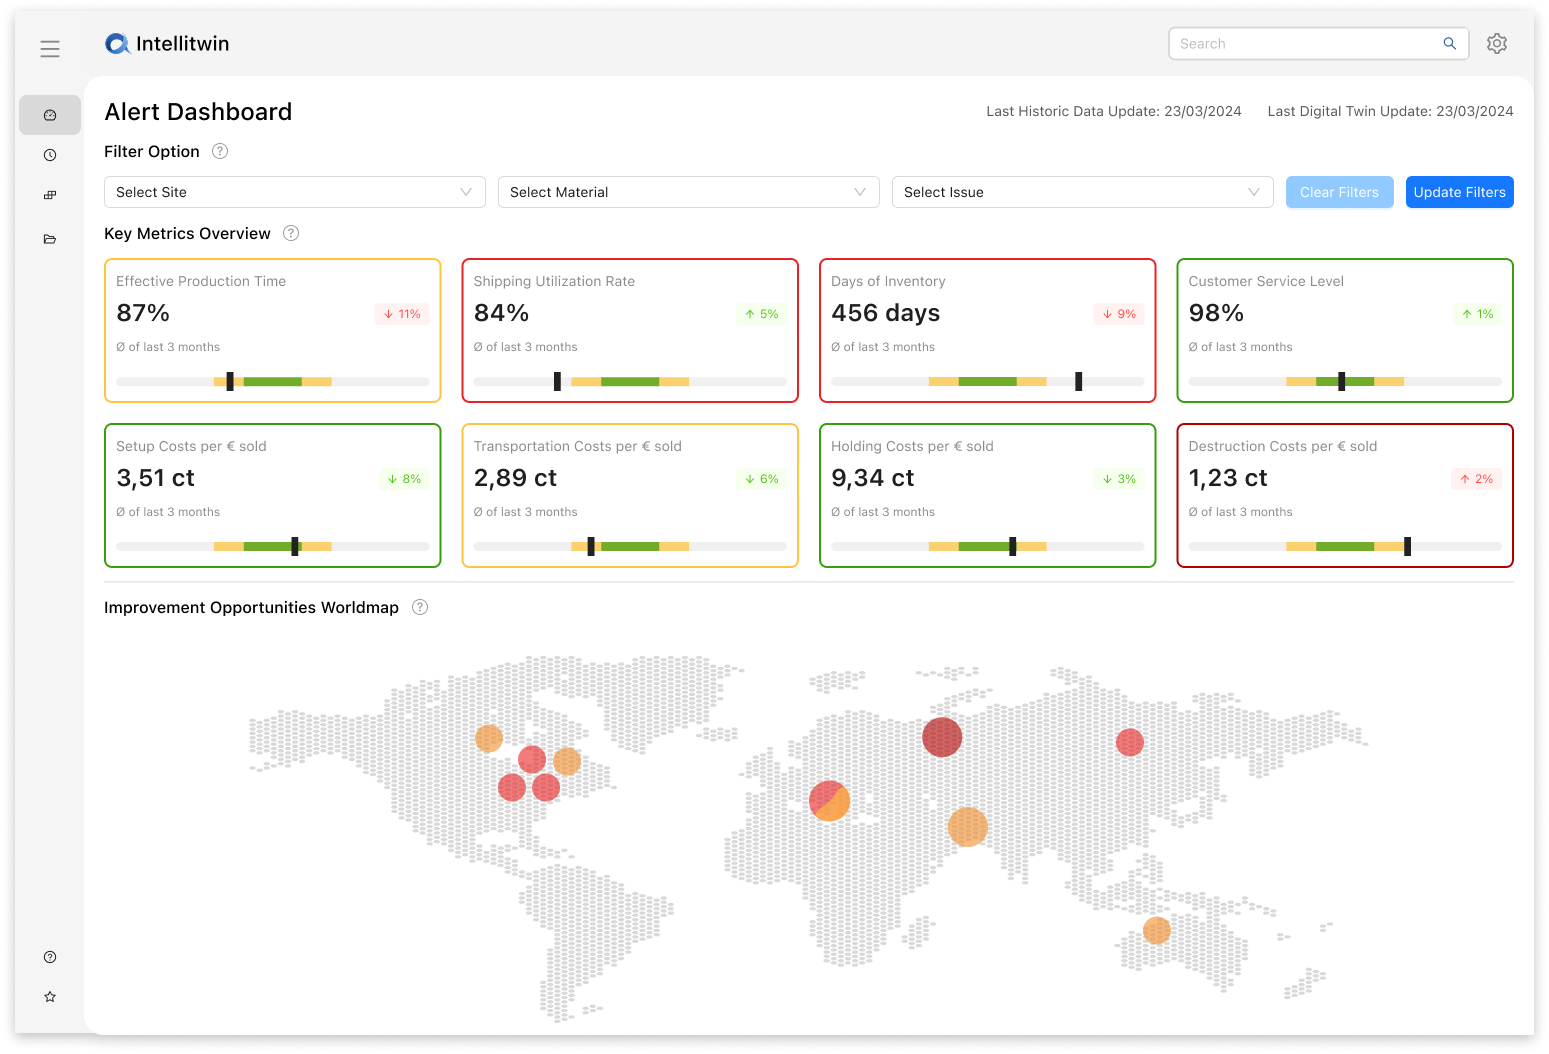Select the large red bubble over Russia

point(941,737)
